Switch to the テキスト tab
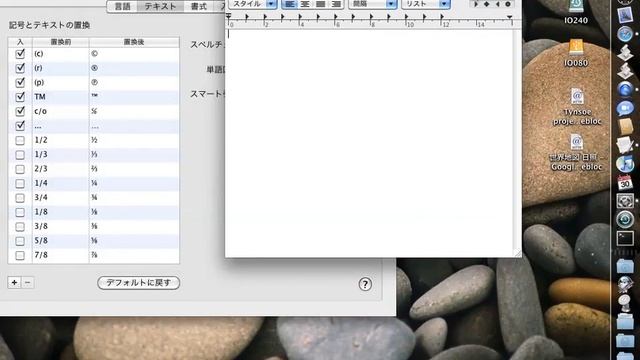The image size is (640, 360). [160, 7]
